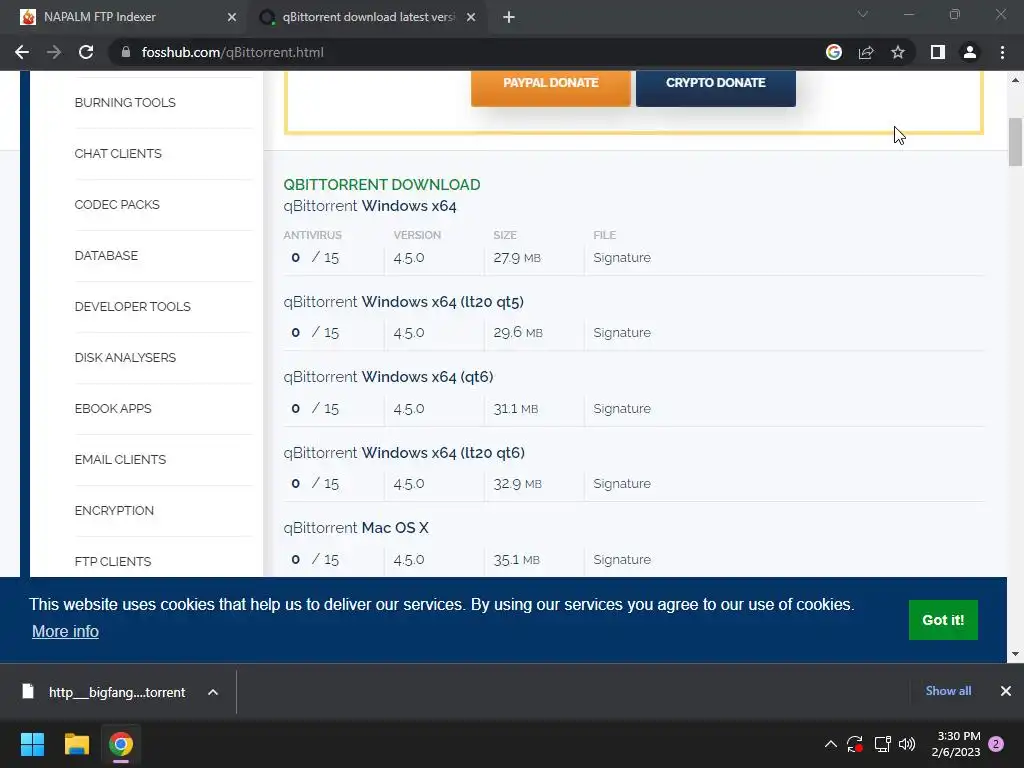Open FTP CLIENTS category
Viewport: 1024px width, 768px height.
pyautogui.click(x=112, y=561)
